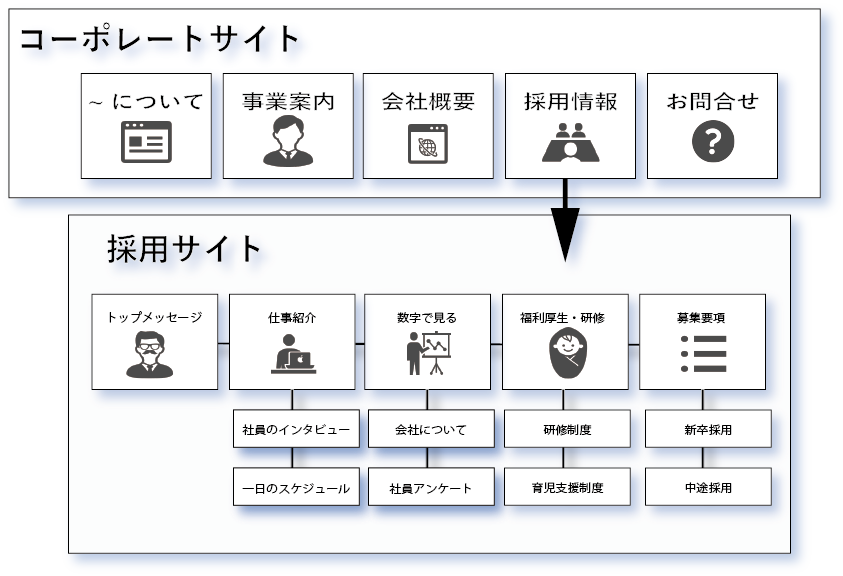
Task: Select the 新卒採用 box
Action: click(x=708, y=429)
